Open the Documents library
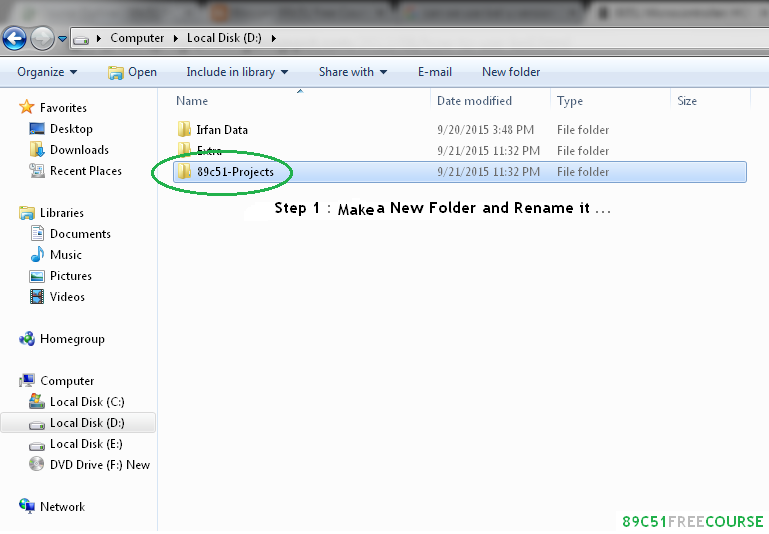This screenshot has height=534, width=769. (80, 234)
